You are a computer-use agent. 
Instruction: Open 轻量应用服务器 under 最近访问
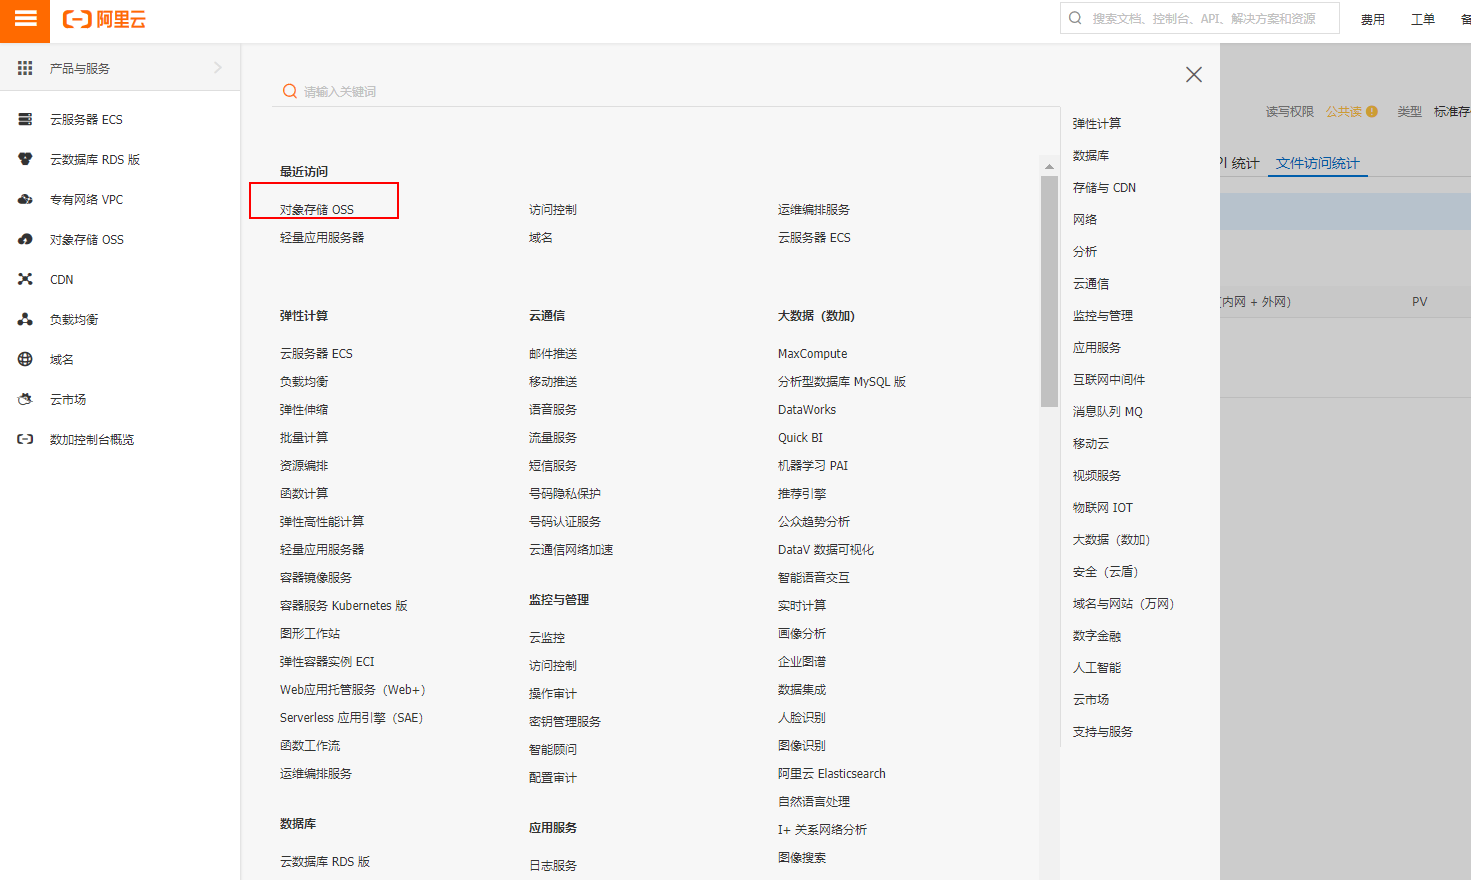[x=322, y=237]
